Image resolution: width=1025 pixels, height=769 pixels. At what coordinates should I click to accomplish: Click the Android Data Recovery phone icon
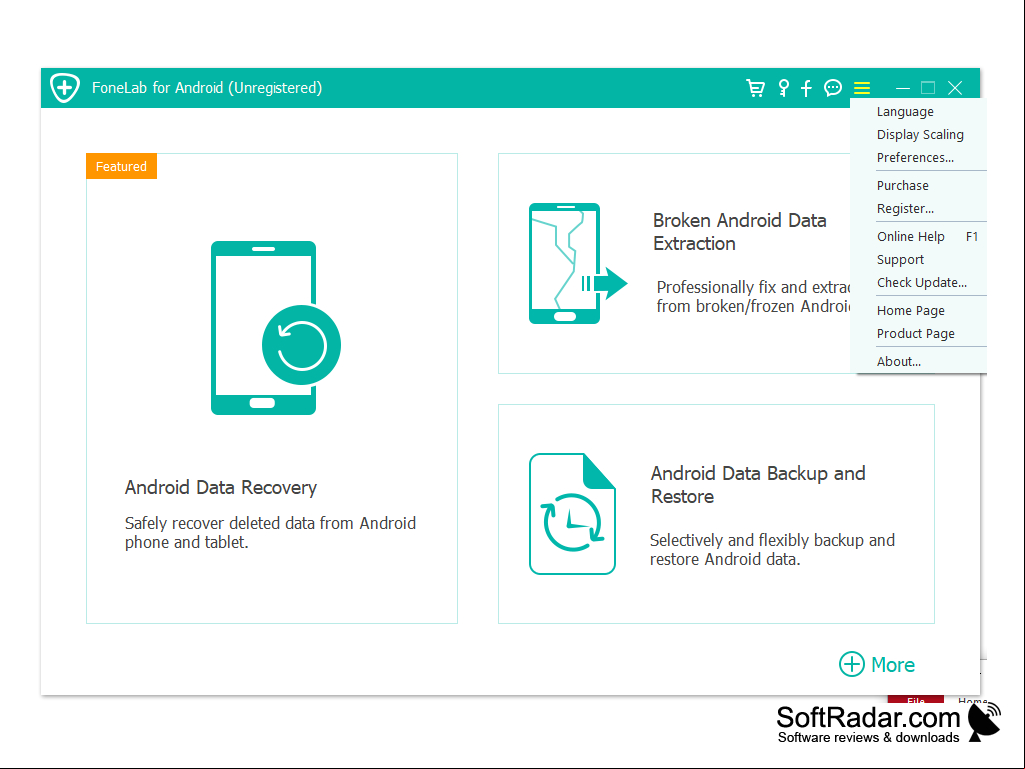(275, 328)
